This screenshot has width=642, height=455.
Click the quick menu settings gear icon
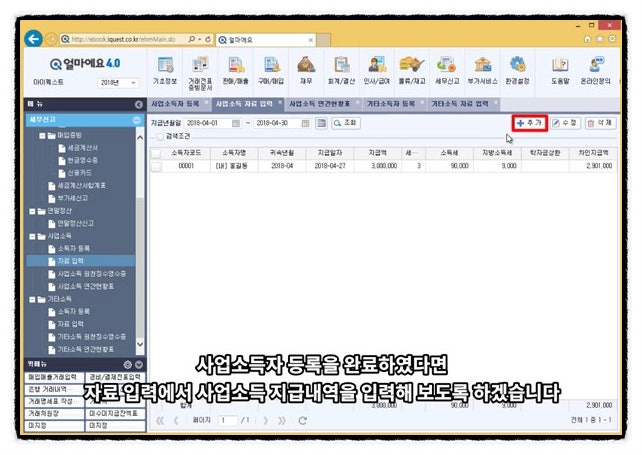(x=128, y=364)
